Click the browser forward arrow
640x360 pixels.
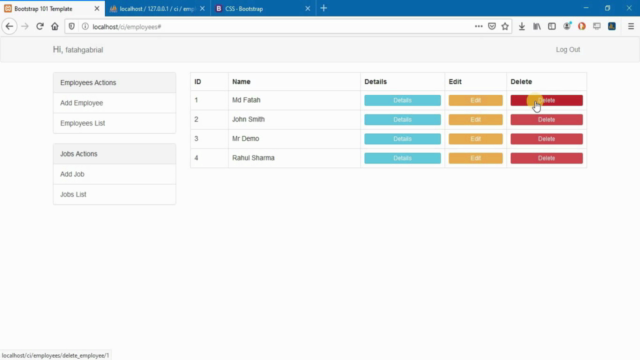click(x=25, y=27)
